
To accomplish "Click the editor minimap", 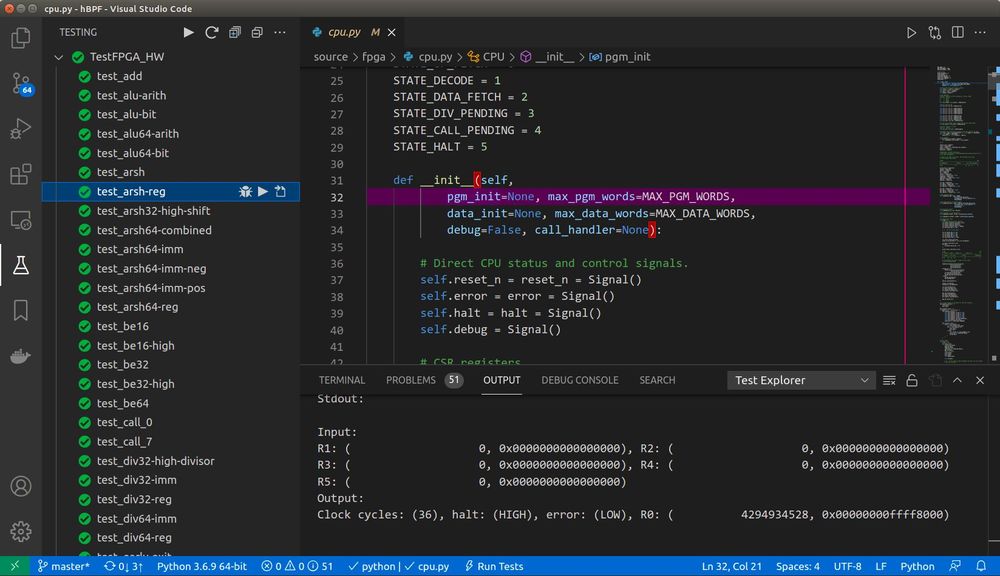I will [962, 214].
